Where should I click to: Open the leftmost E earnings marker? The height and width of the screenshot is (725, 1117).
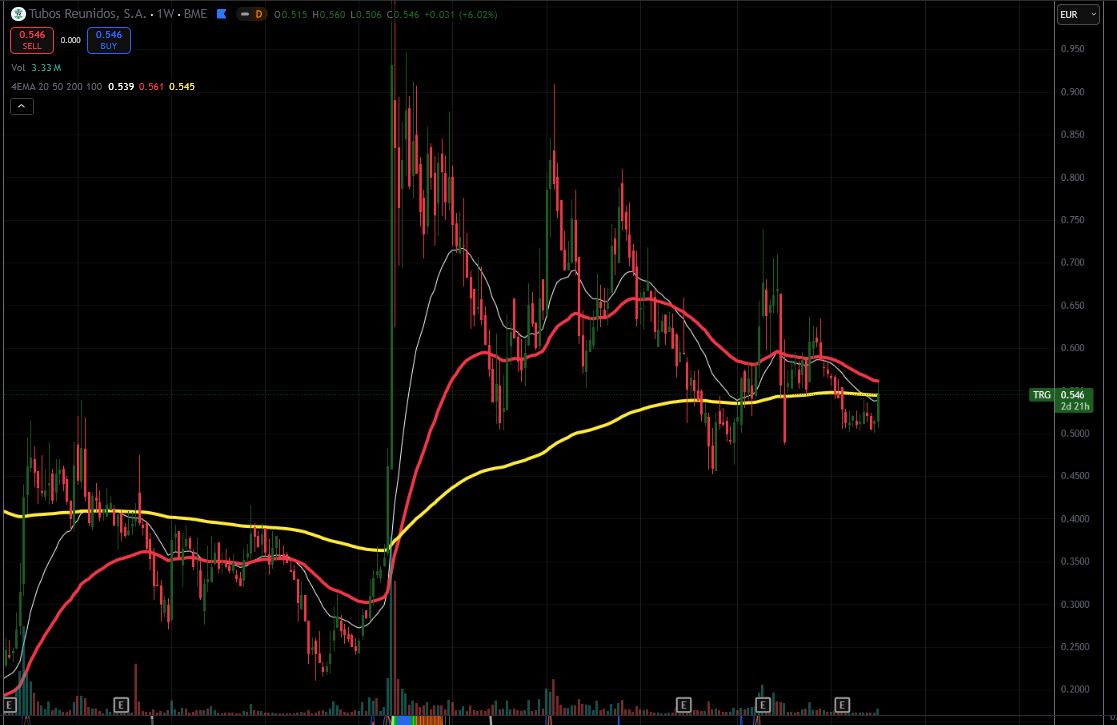9,705
